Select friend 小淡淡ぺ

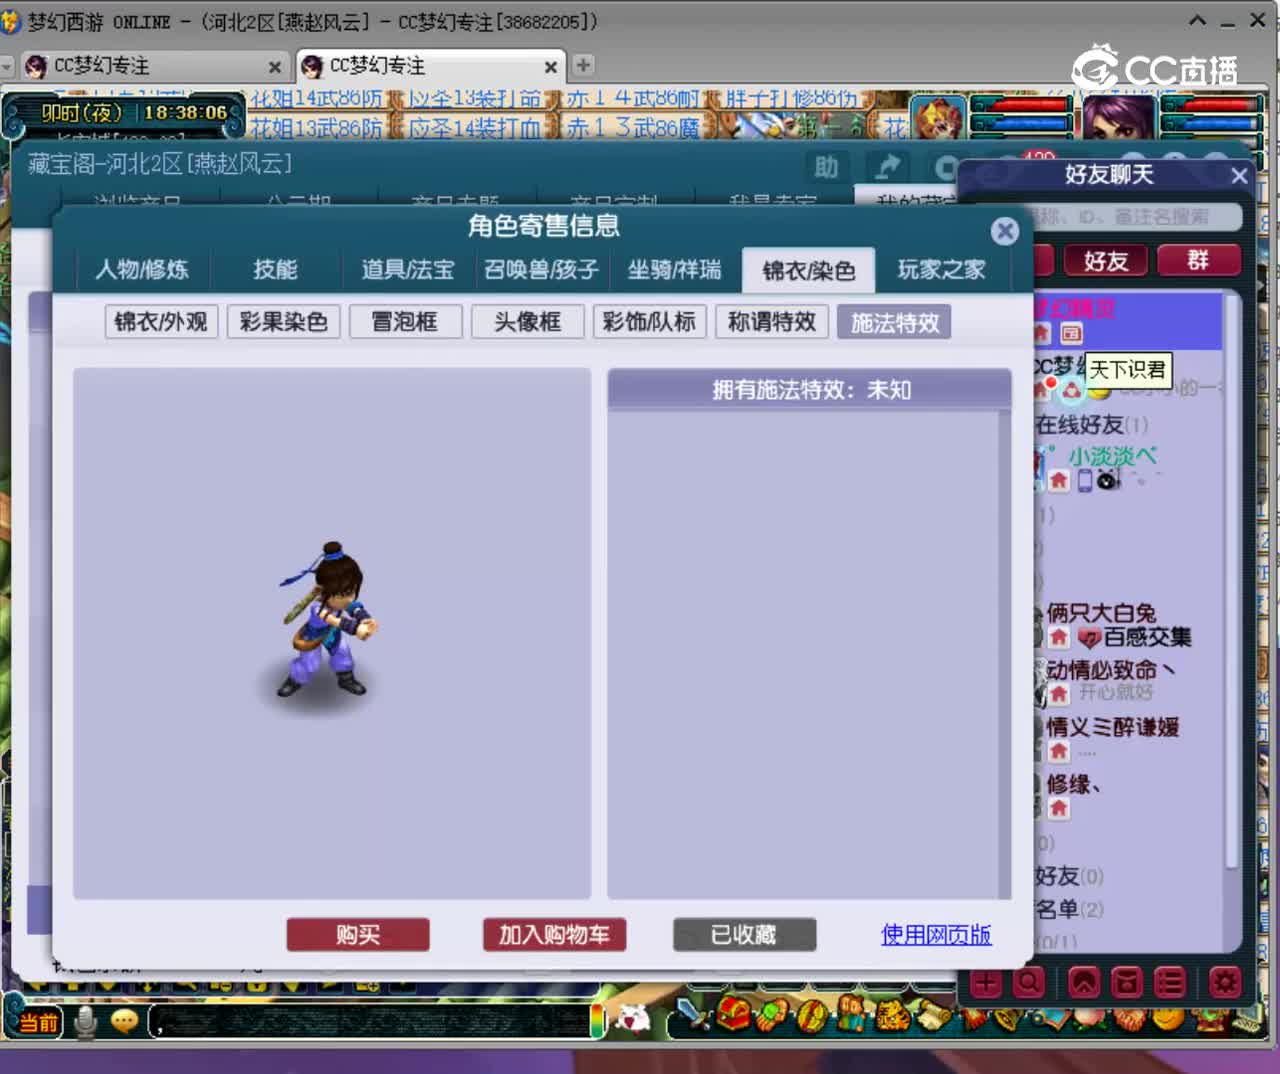pos(1112,456)
